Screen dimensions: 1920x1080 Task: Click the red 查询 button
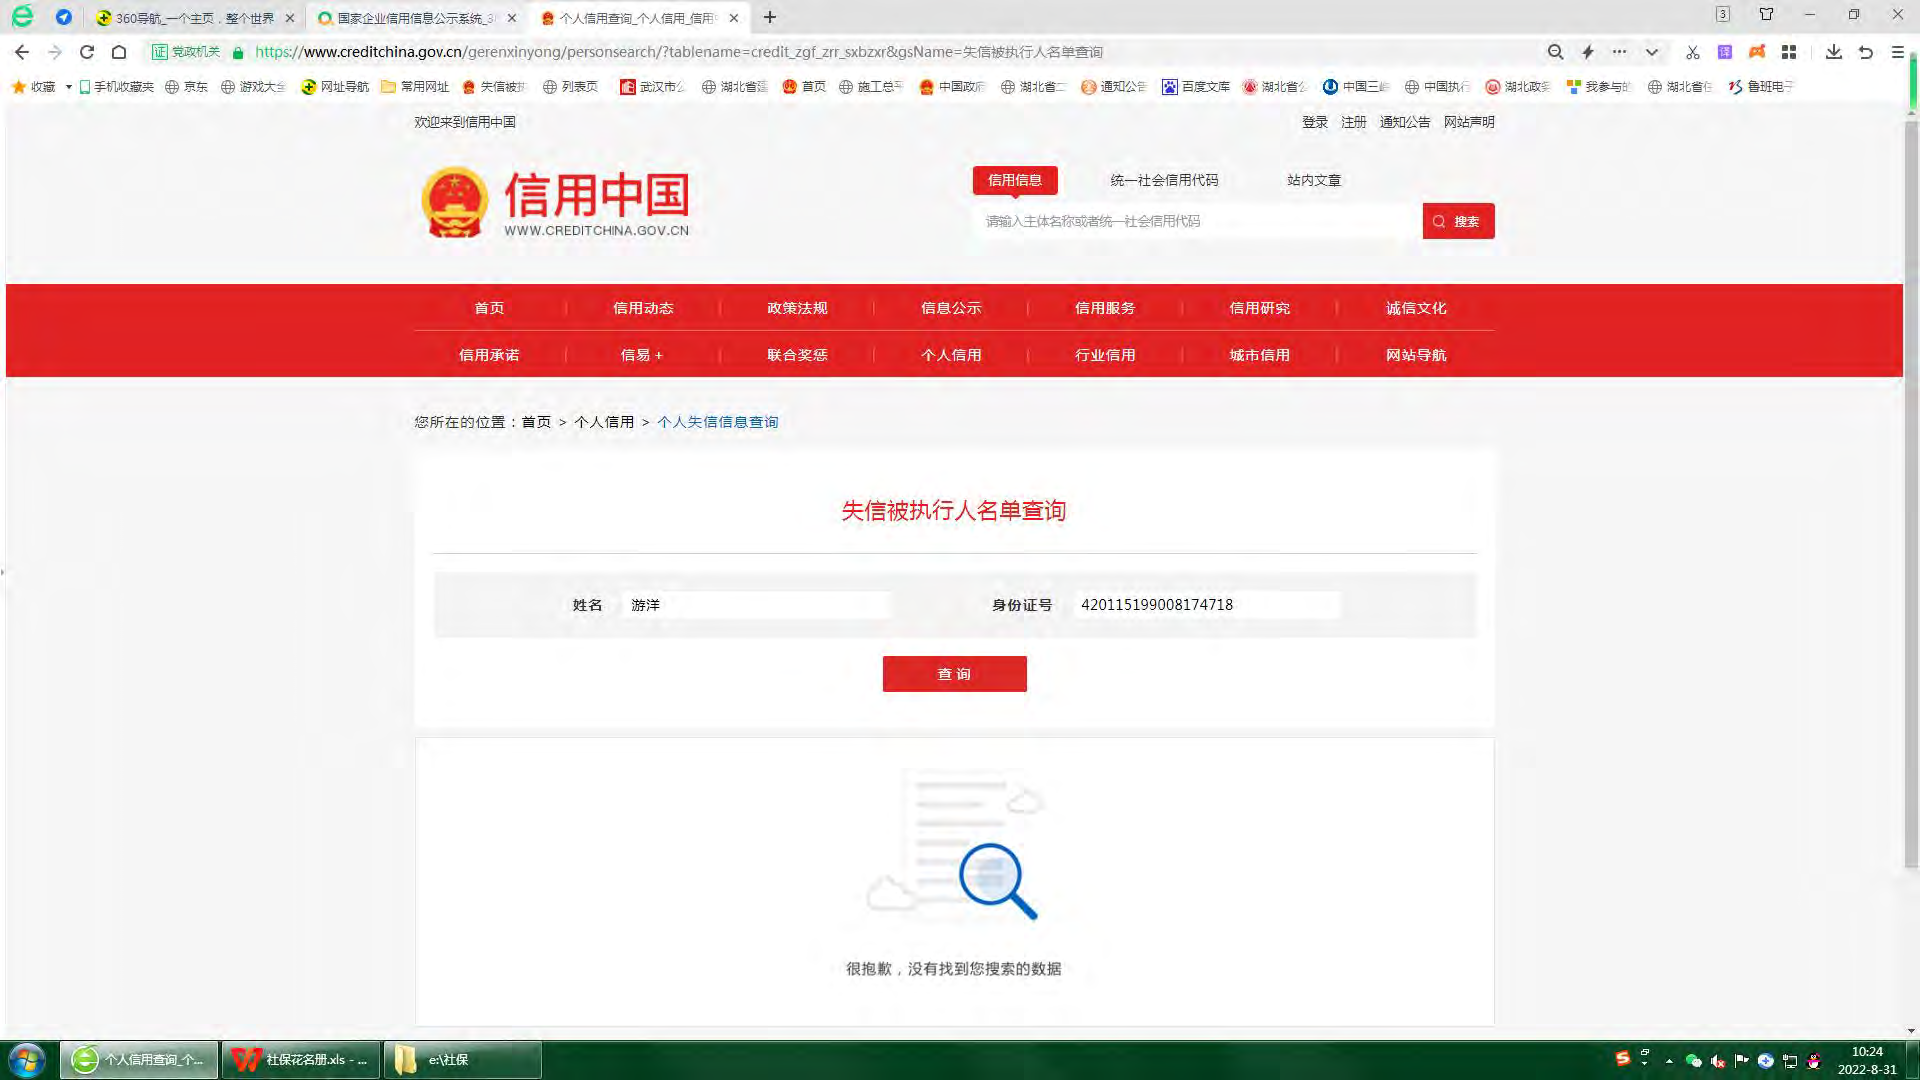pyautogui.click(x=954, y=674)
